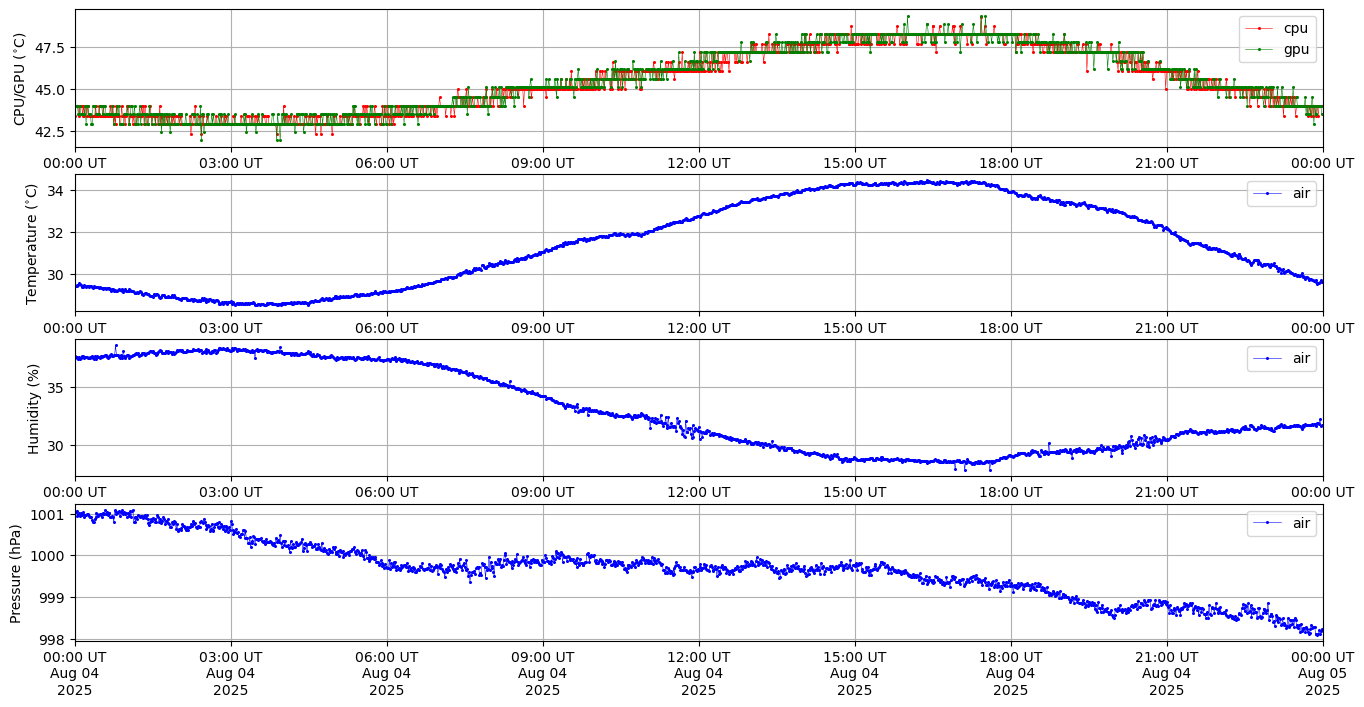The image size is (1364, 707).
Task: Click '03:00 UT Aug 04 2025' date label
Action: coord(231,673)
